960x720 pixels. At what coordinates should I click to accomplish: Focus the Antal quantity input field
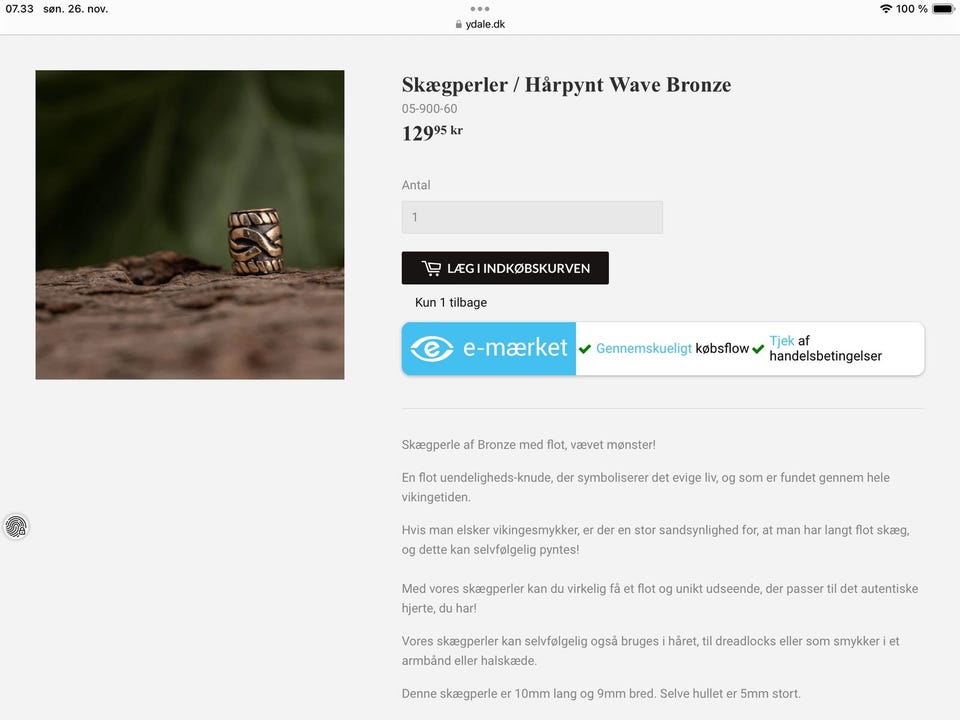click(532, 217)
